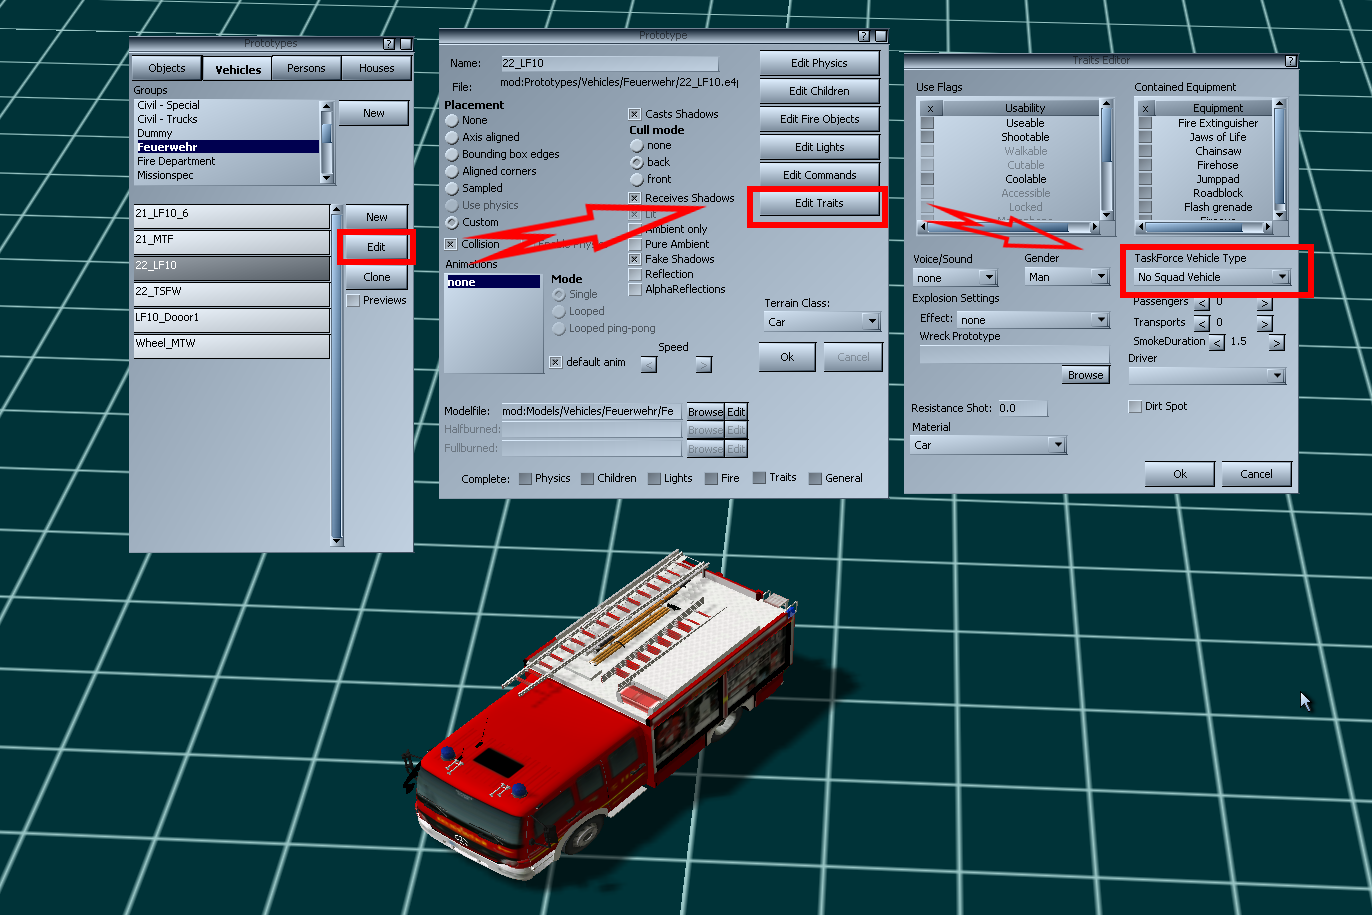Switch to the Persons tab
Image resolution: width=1372 pixels, height=915 pixels.
pos(306,69)
